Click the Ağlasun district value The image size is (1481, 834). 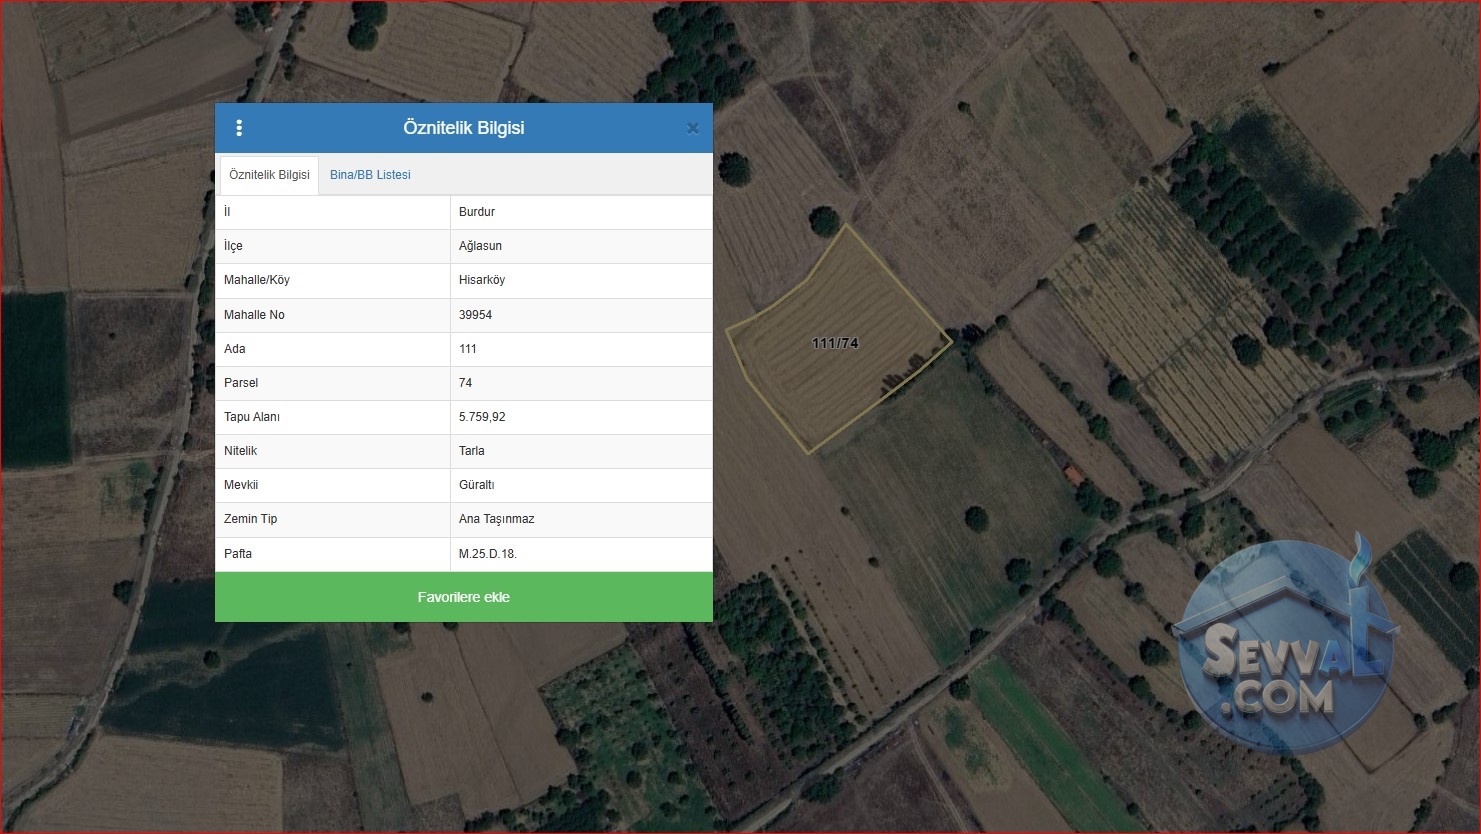click(x=480, y=246)
